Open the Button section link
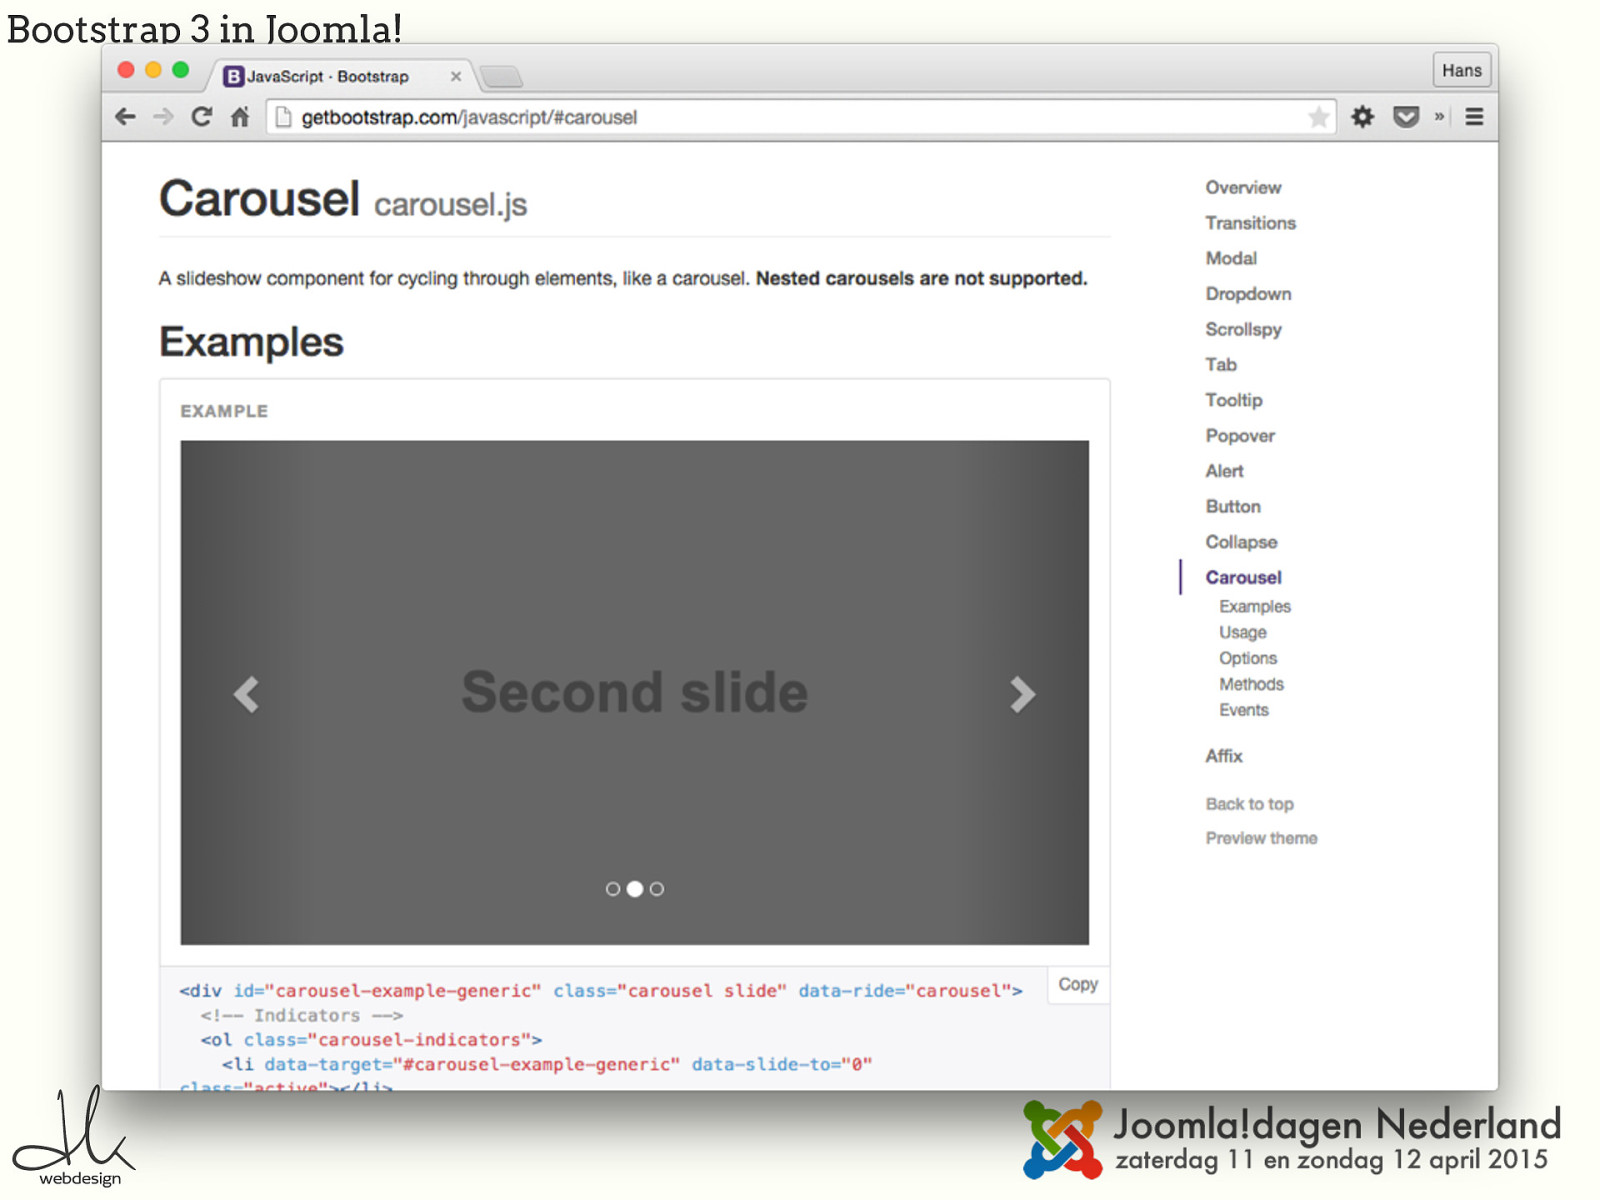1600x1200 pixels. point(1233,507)
